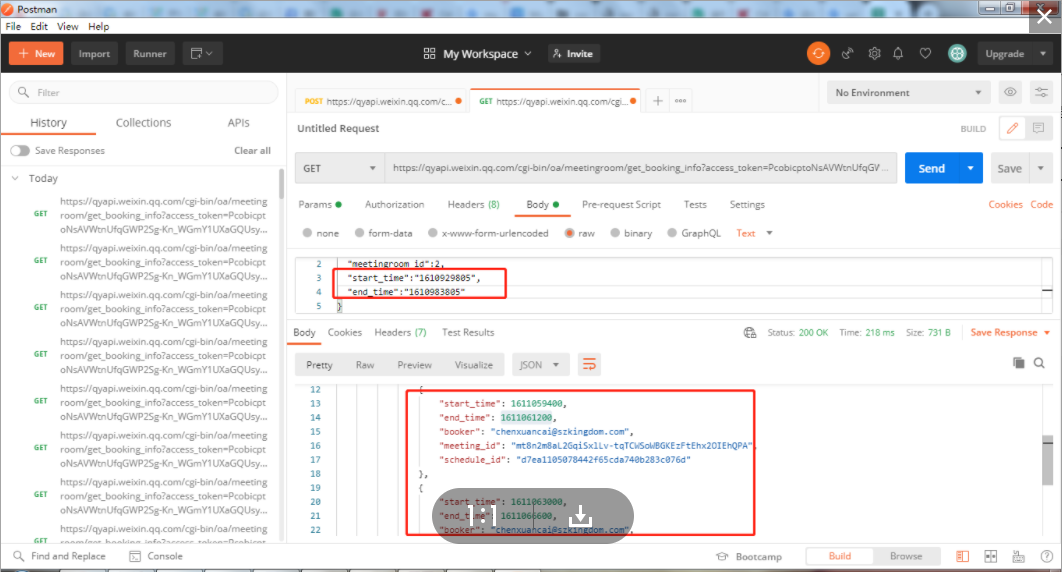Open the Authorization request tab
Image resolution: width=1062 pixels, height=572 pixels.
[x=394, y=204]
